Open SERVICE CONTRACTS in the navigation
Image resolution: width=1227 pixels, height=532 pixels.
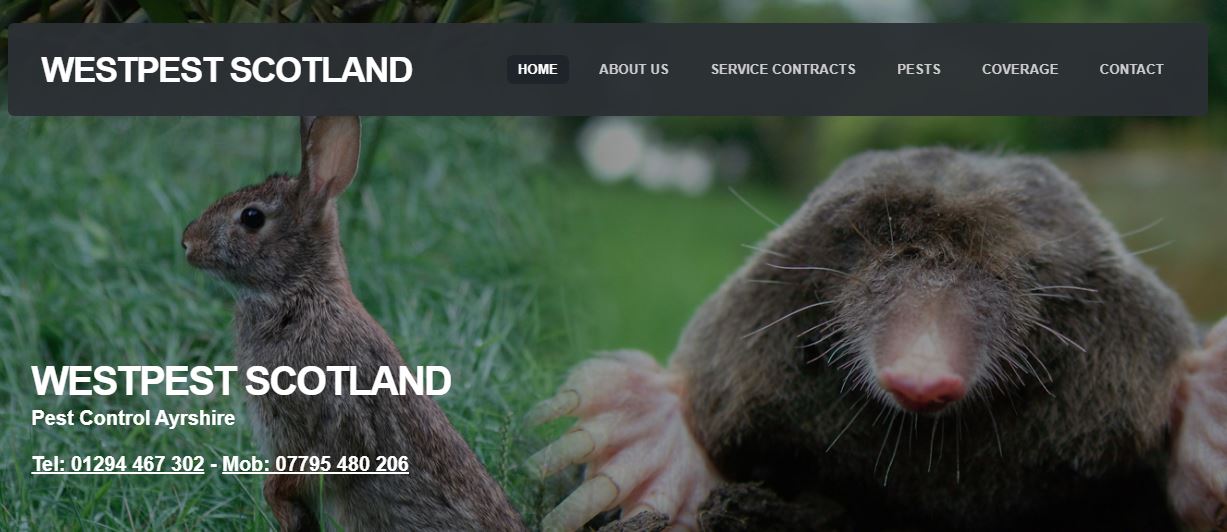click(x=783, y=69)
